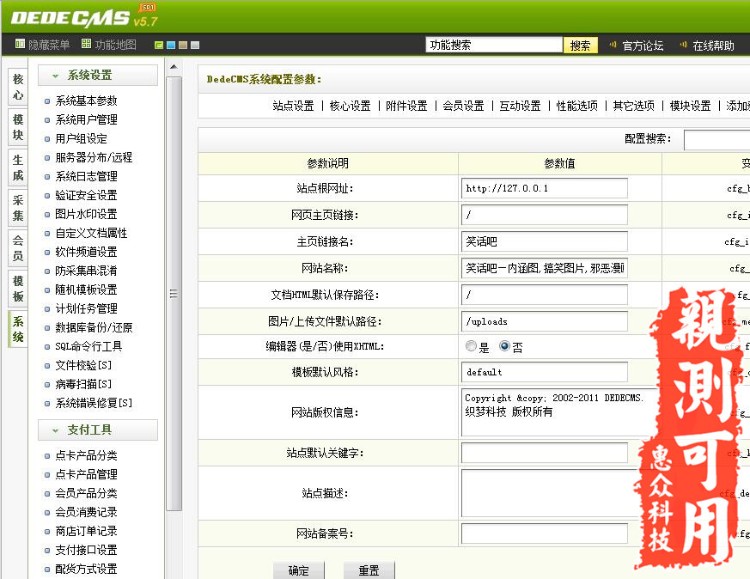Switch to the 模块 side tab
750x579 pixels.
18,127
